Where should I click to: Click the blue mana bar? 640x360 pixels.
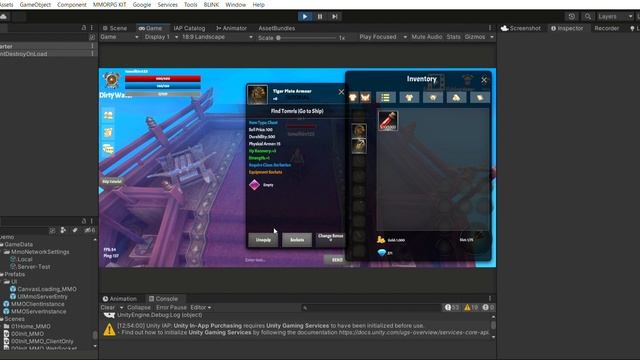tap(162, 86)
